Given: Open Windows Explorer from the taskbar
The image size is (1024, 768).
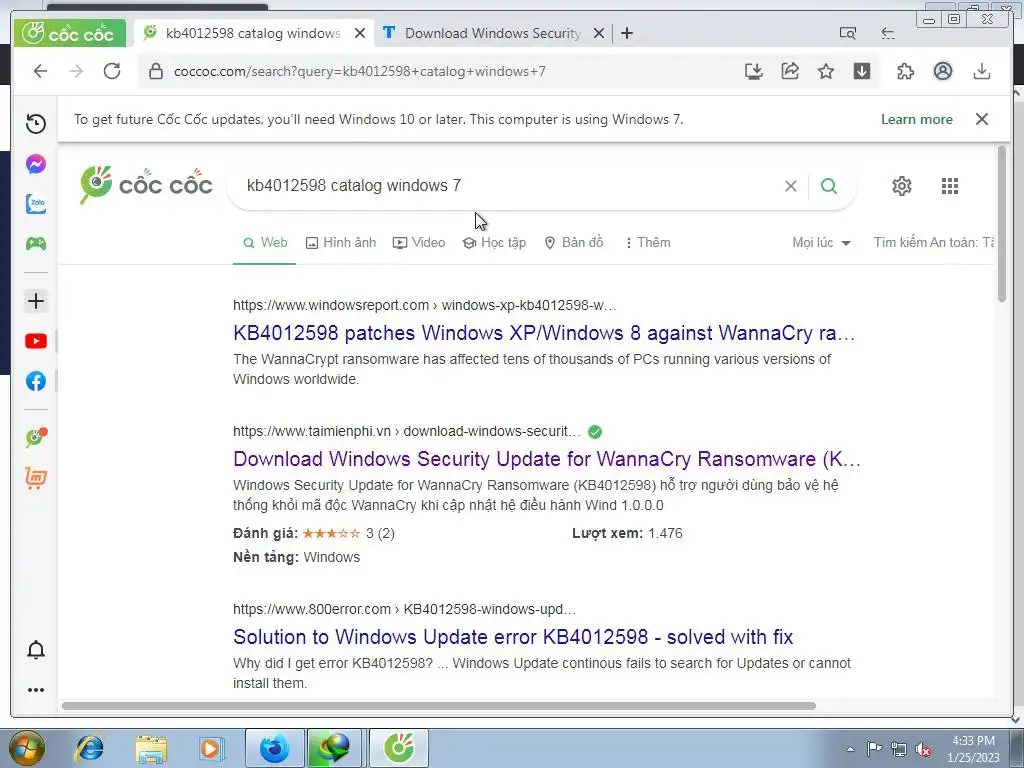Looking at the screenshot, I should click(151, 749).
